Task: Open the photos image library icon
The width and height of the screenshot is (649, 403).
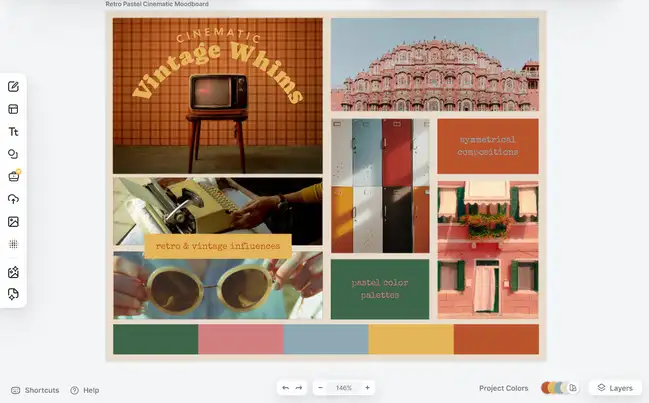Action: [x=13, y=221]
